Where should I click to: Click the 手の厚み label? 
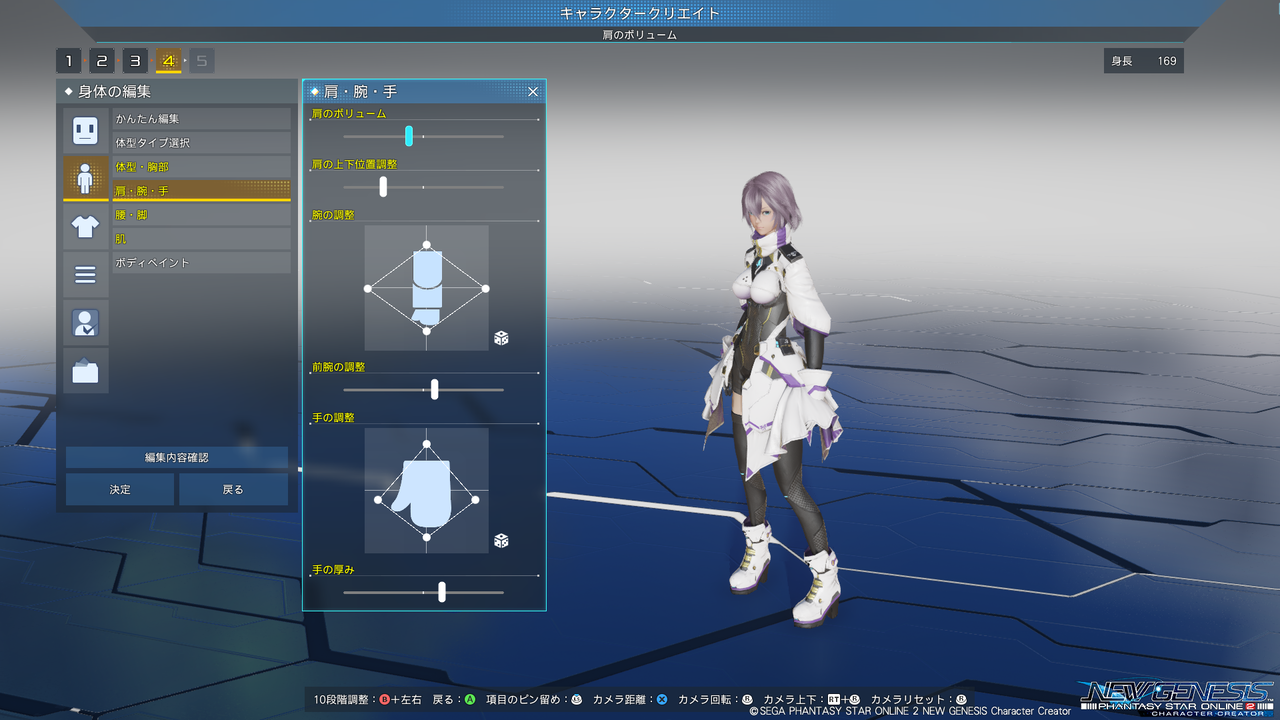[333, 570]
